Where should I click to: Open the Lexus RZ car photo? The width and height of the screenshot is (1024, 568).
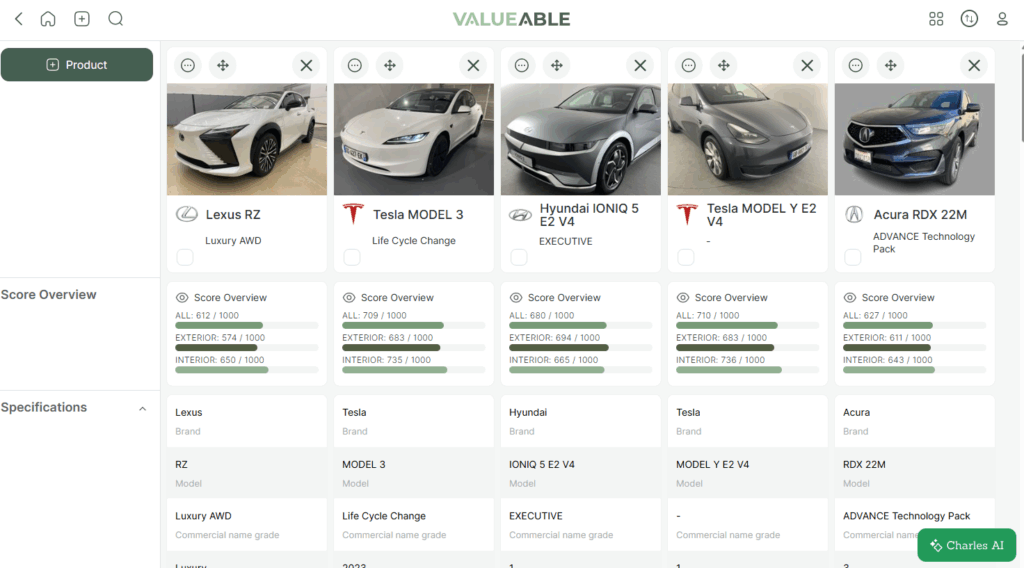tap(247, 139)
